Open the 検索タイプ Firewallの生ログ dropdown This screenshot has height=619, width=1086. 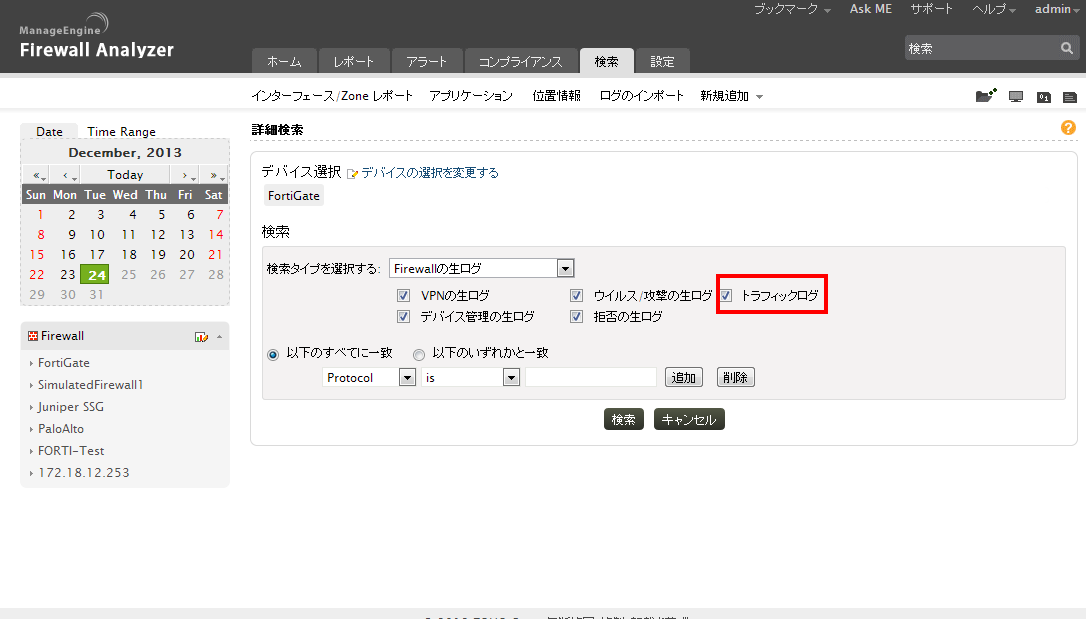point(481,268)
